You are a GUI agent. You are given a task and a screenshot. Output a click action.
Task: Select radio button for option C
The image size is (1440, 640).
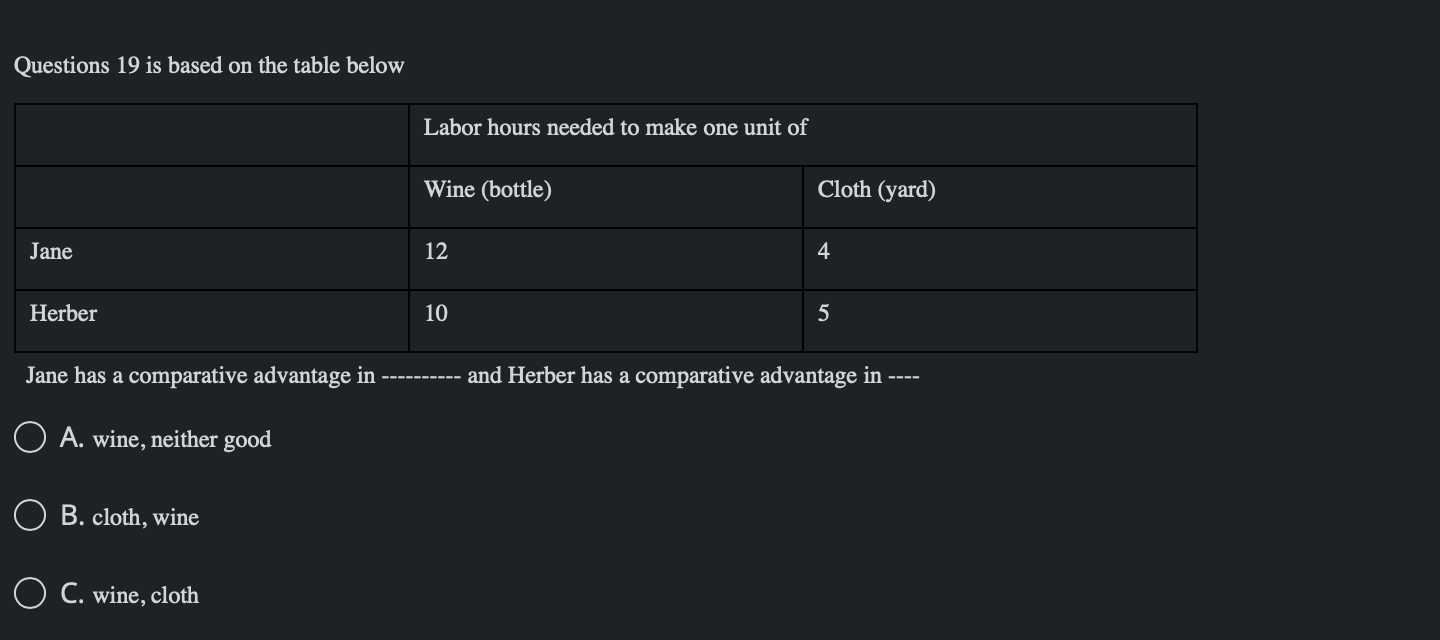[x=30, y=591]
